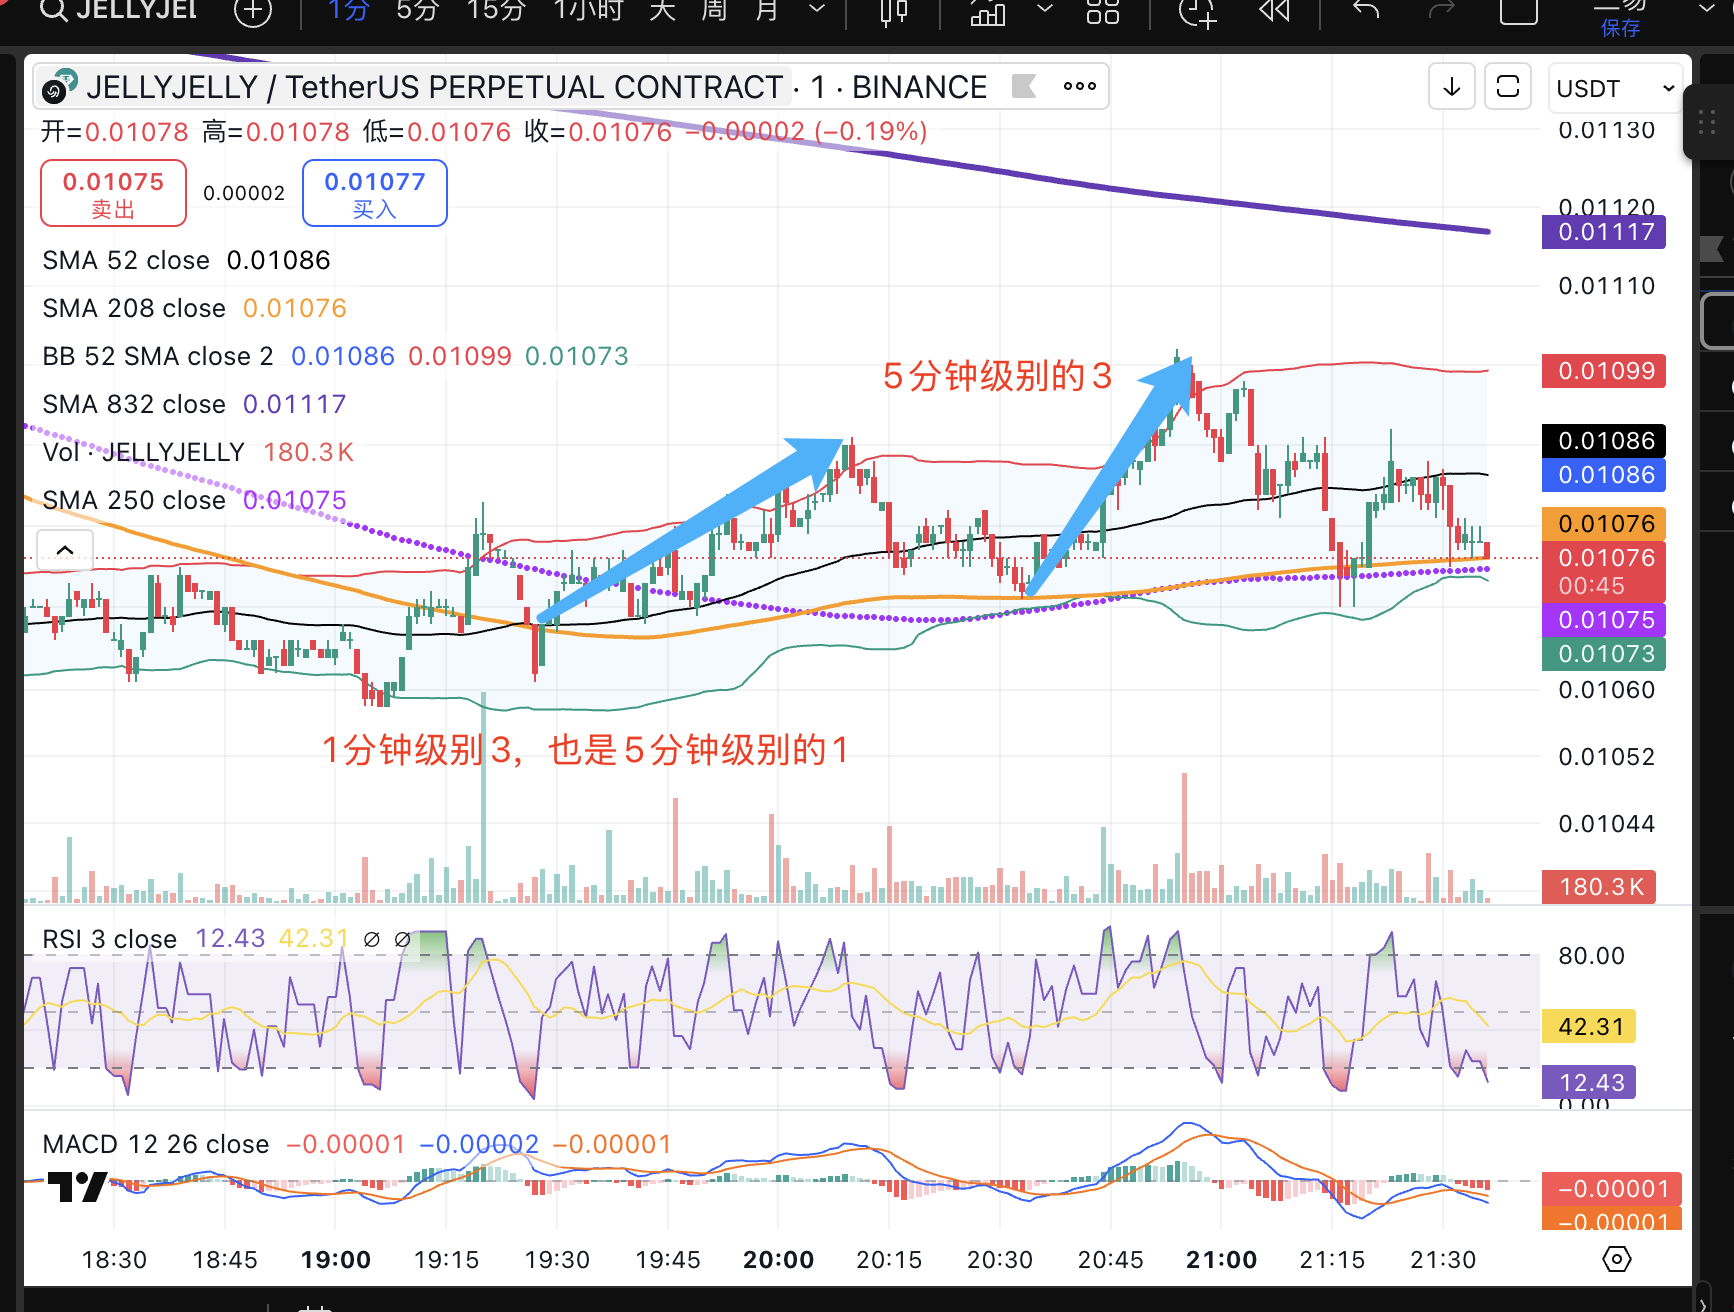
Task: Open the three-dot more menu in legend
Action: (x=1079, y=86)
